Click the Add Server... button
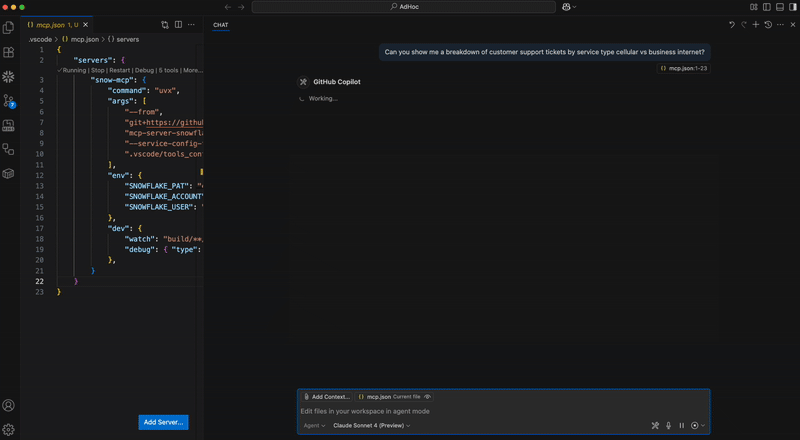This screenshot has width=800, height=440. point(163,422)
